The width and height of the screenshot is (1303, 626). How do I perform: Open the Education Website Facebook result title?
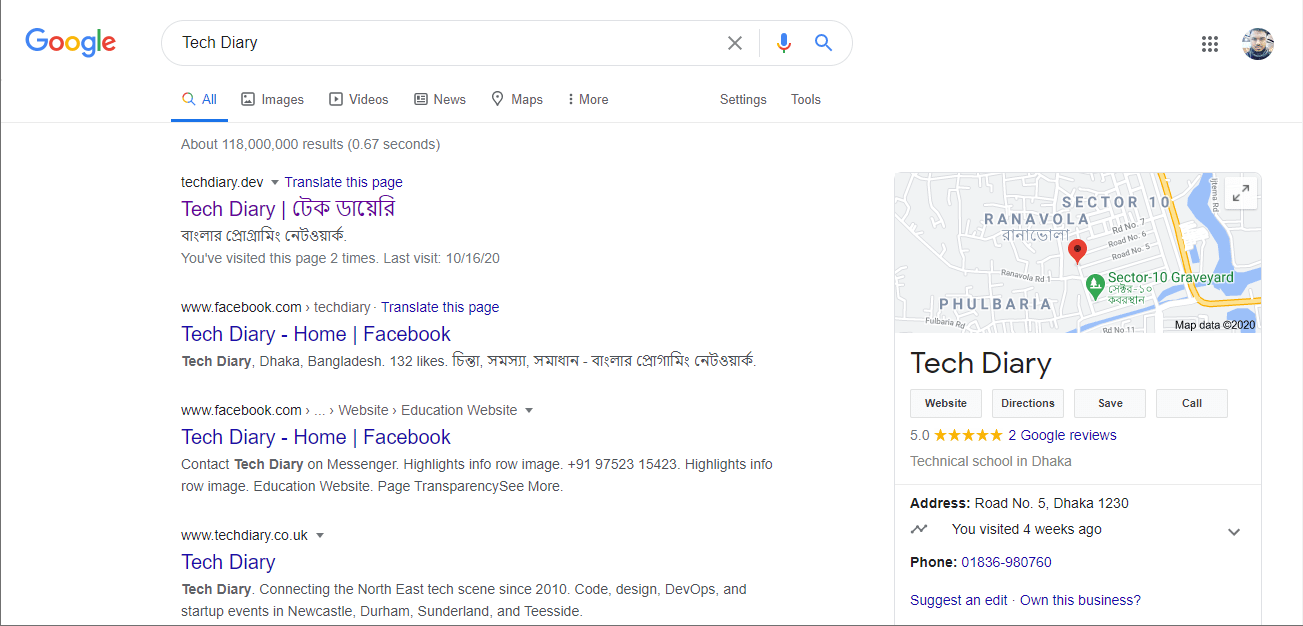316,437
